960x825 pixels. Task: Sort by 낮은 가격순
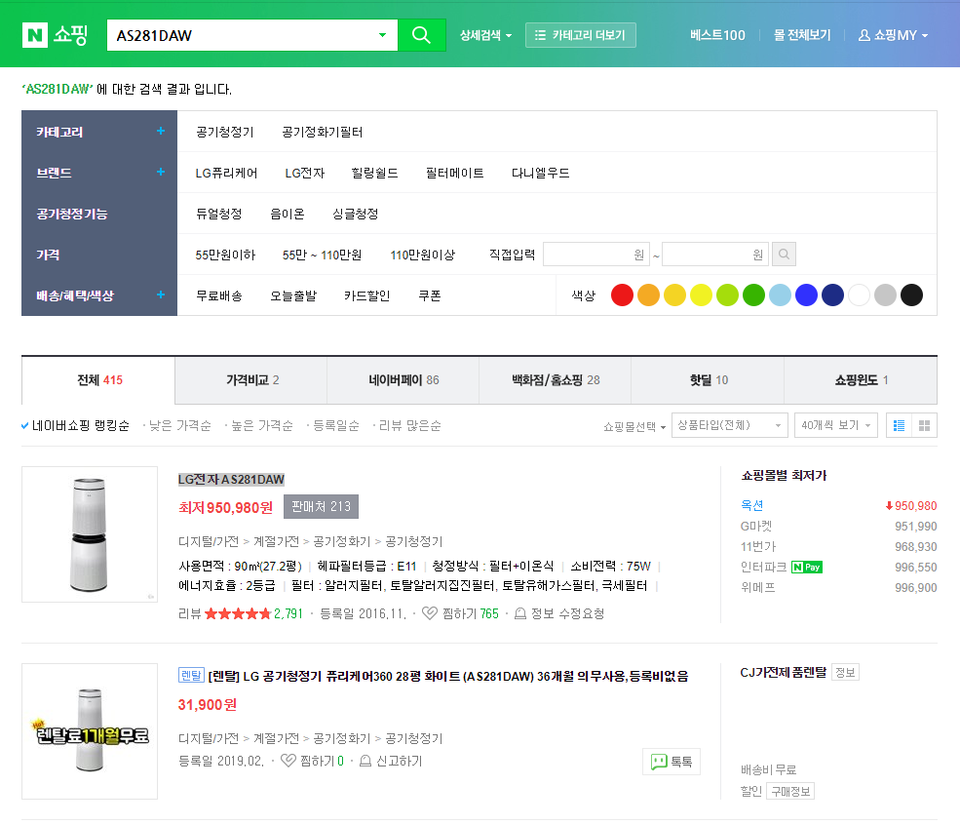pyautogui.click(x=178, y=425)
